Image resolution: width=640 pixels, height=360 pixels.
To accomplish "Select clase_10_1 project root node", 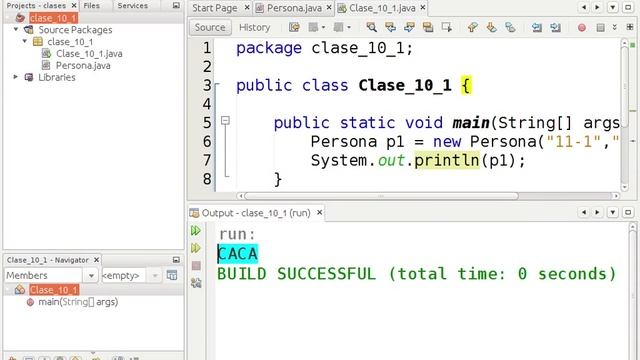I will click(x=53, y=18).
